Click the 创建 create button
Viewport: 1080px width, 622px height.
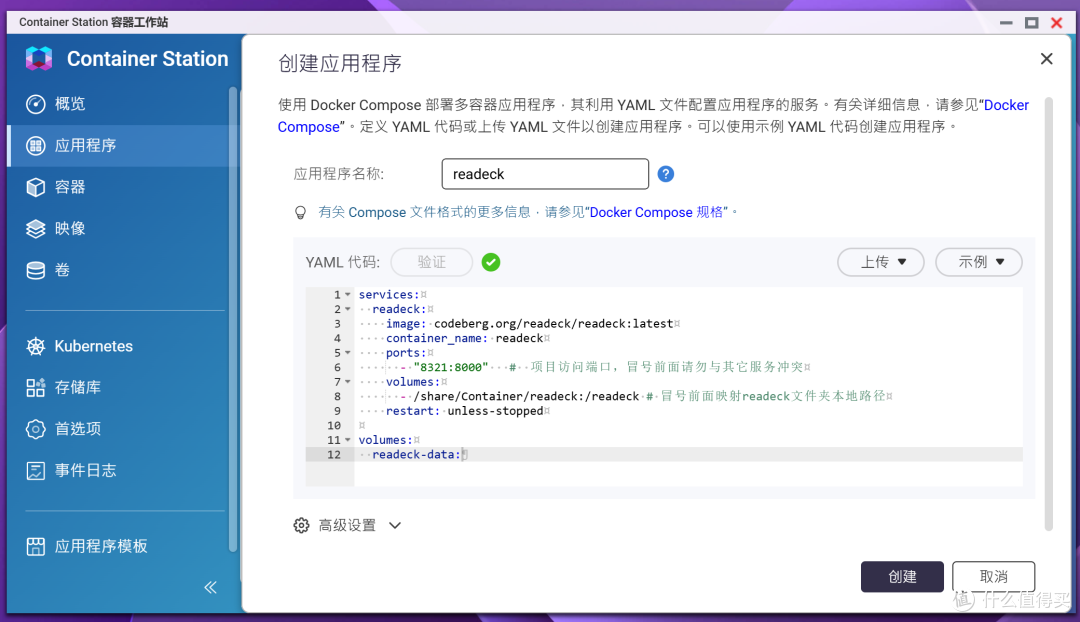(902, 577)
